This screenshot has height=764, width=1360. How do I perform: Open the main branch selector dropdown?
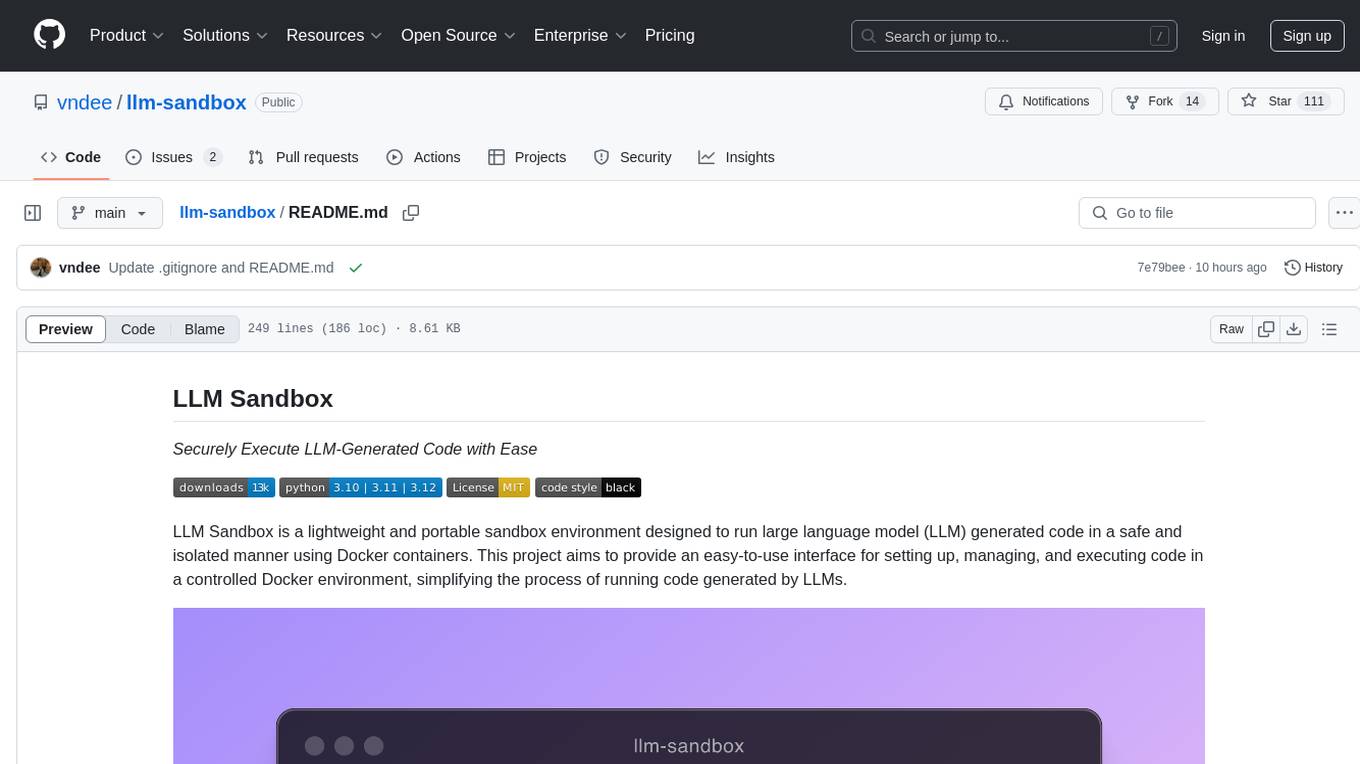click(x=109, y=213)
